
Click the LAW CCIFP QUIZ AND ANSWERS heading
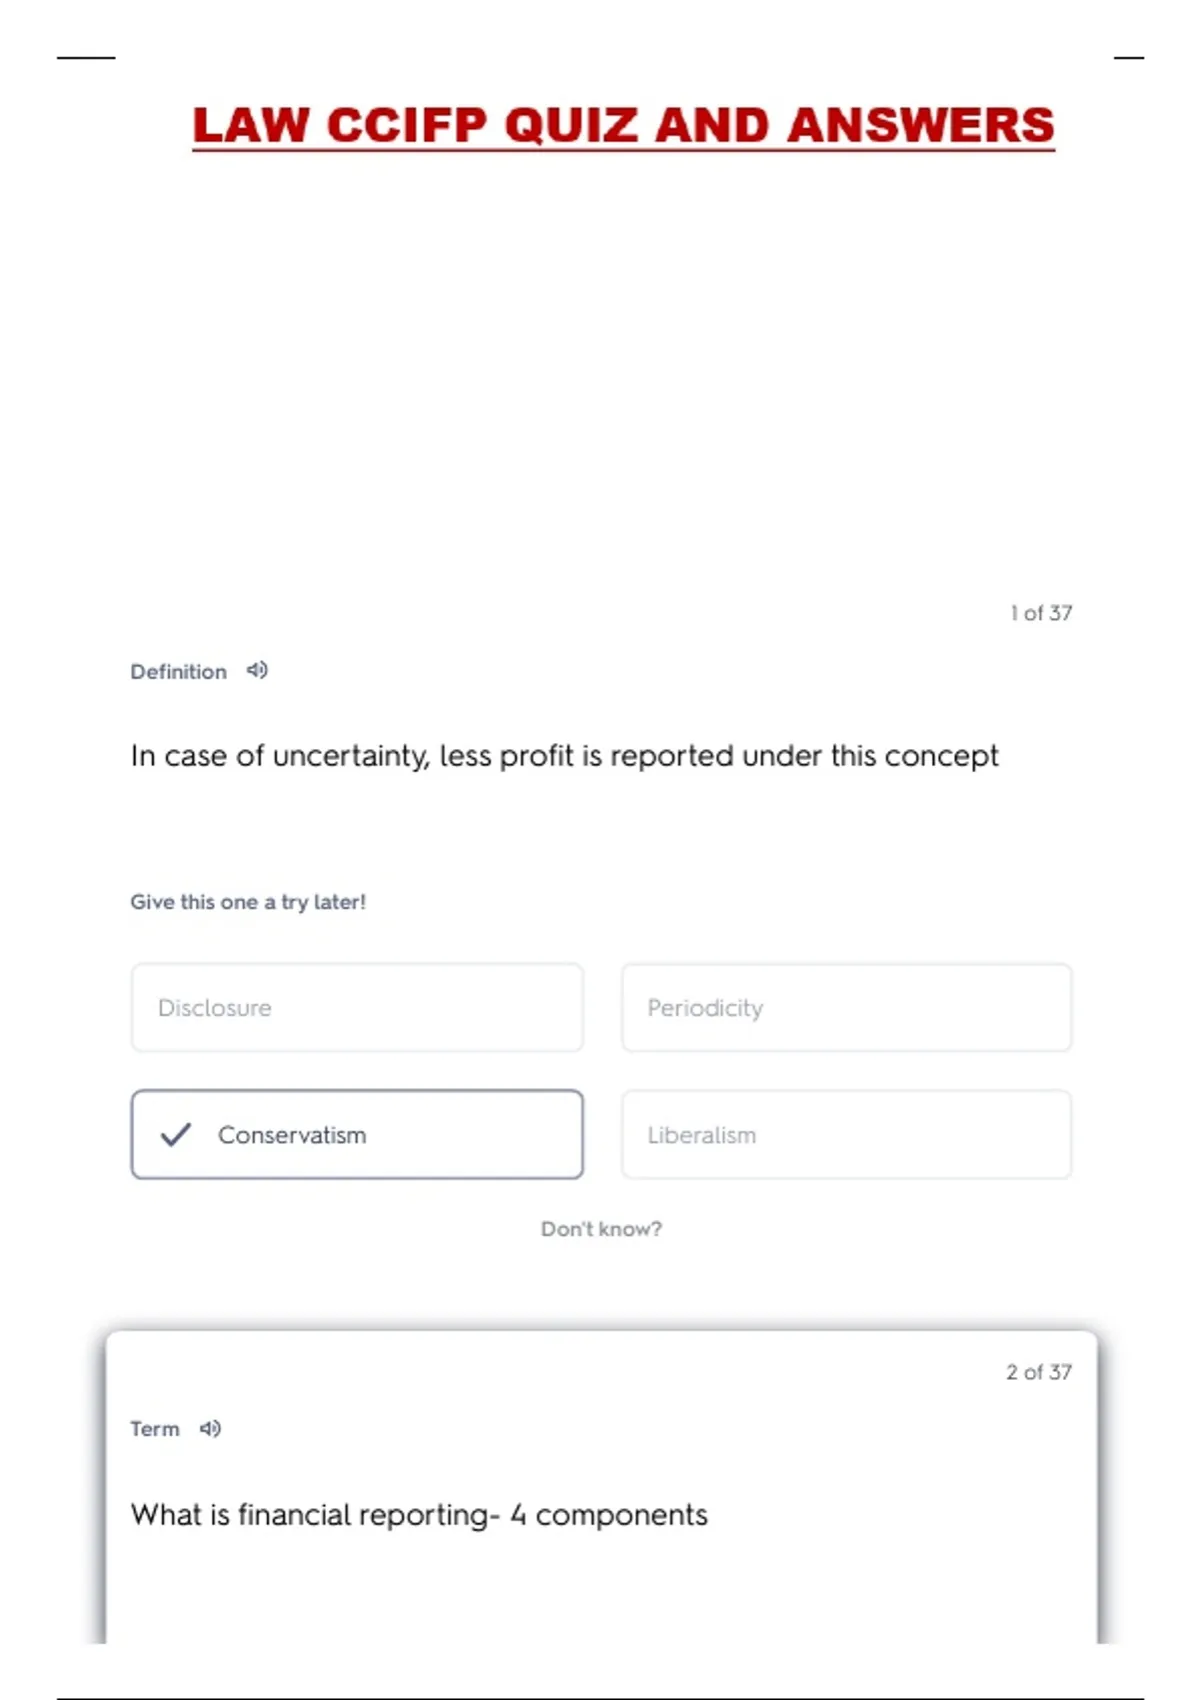pos(623,125)
